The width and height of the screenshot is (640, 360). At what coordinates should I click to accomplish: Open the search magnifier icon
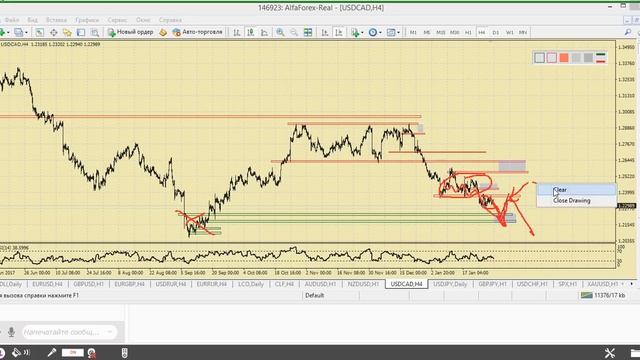628,32
